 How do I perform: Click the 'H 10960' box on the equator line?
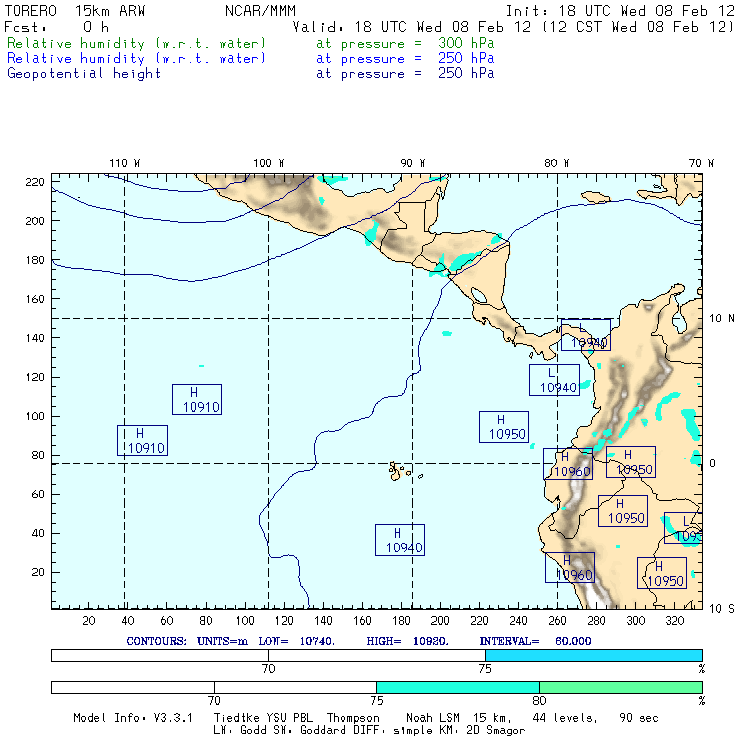pyautogui.click(x=568, y=464)
